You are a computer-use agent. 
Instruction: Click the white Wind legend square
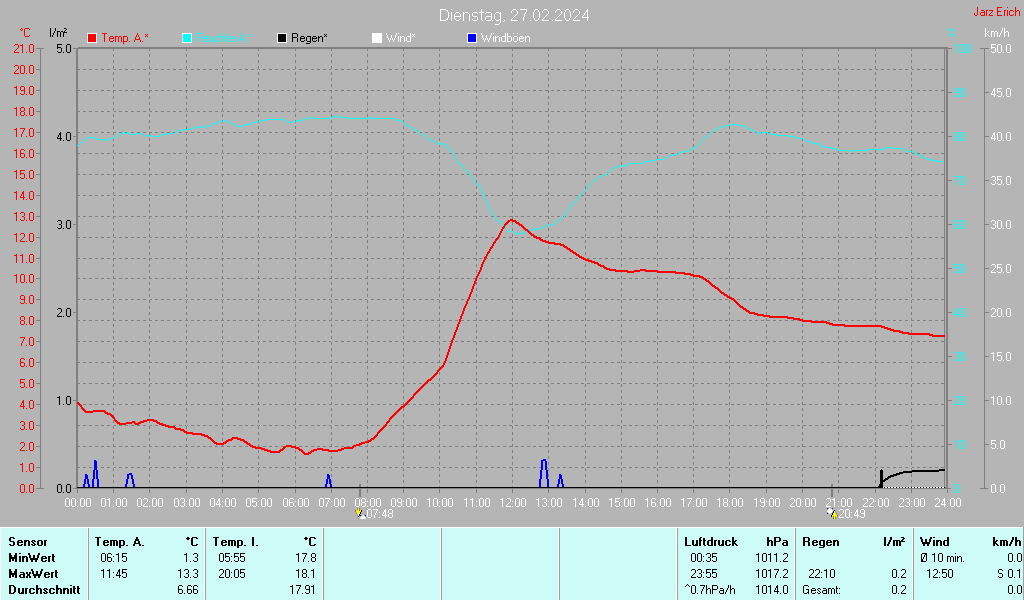(x=377, y=38)
